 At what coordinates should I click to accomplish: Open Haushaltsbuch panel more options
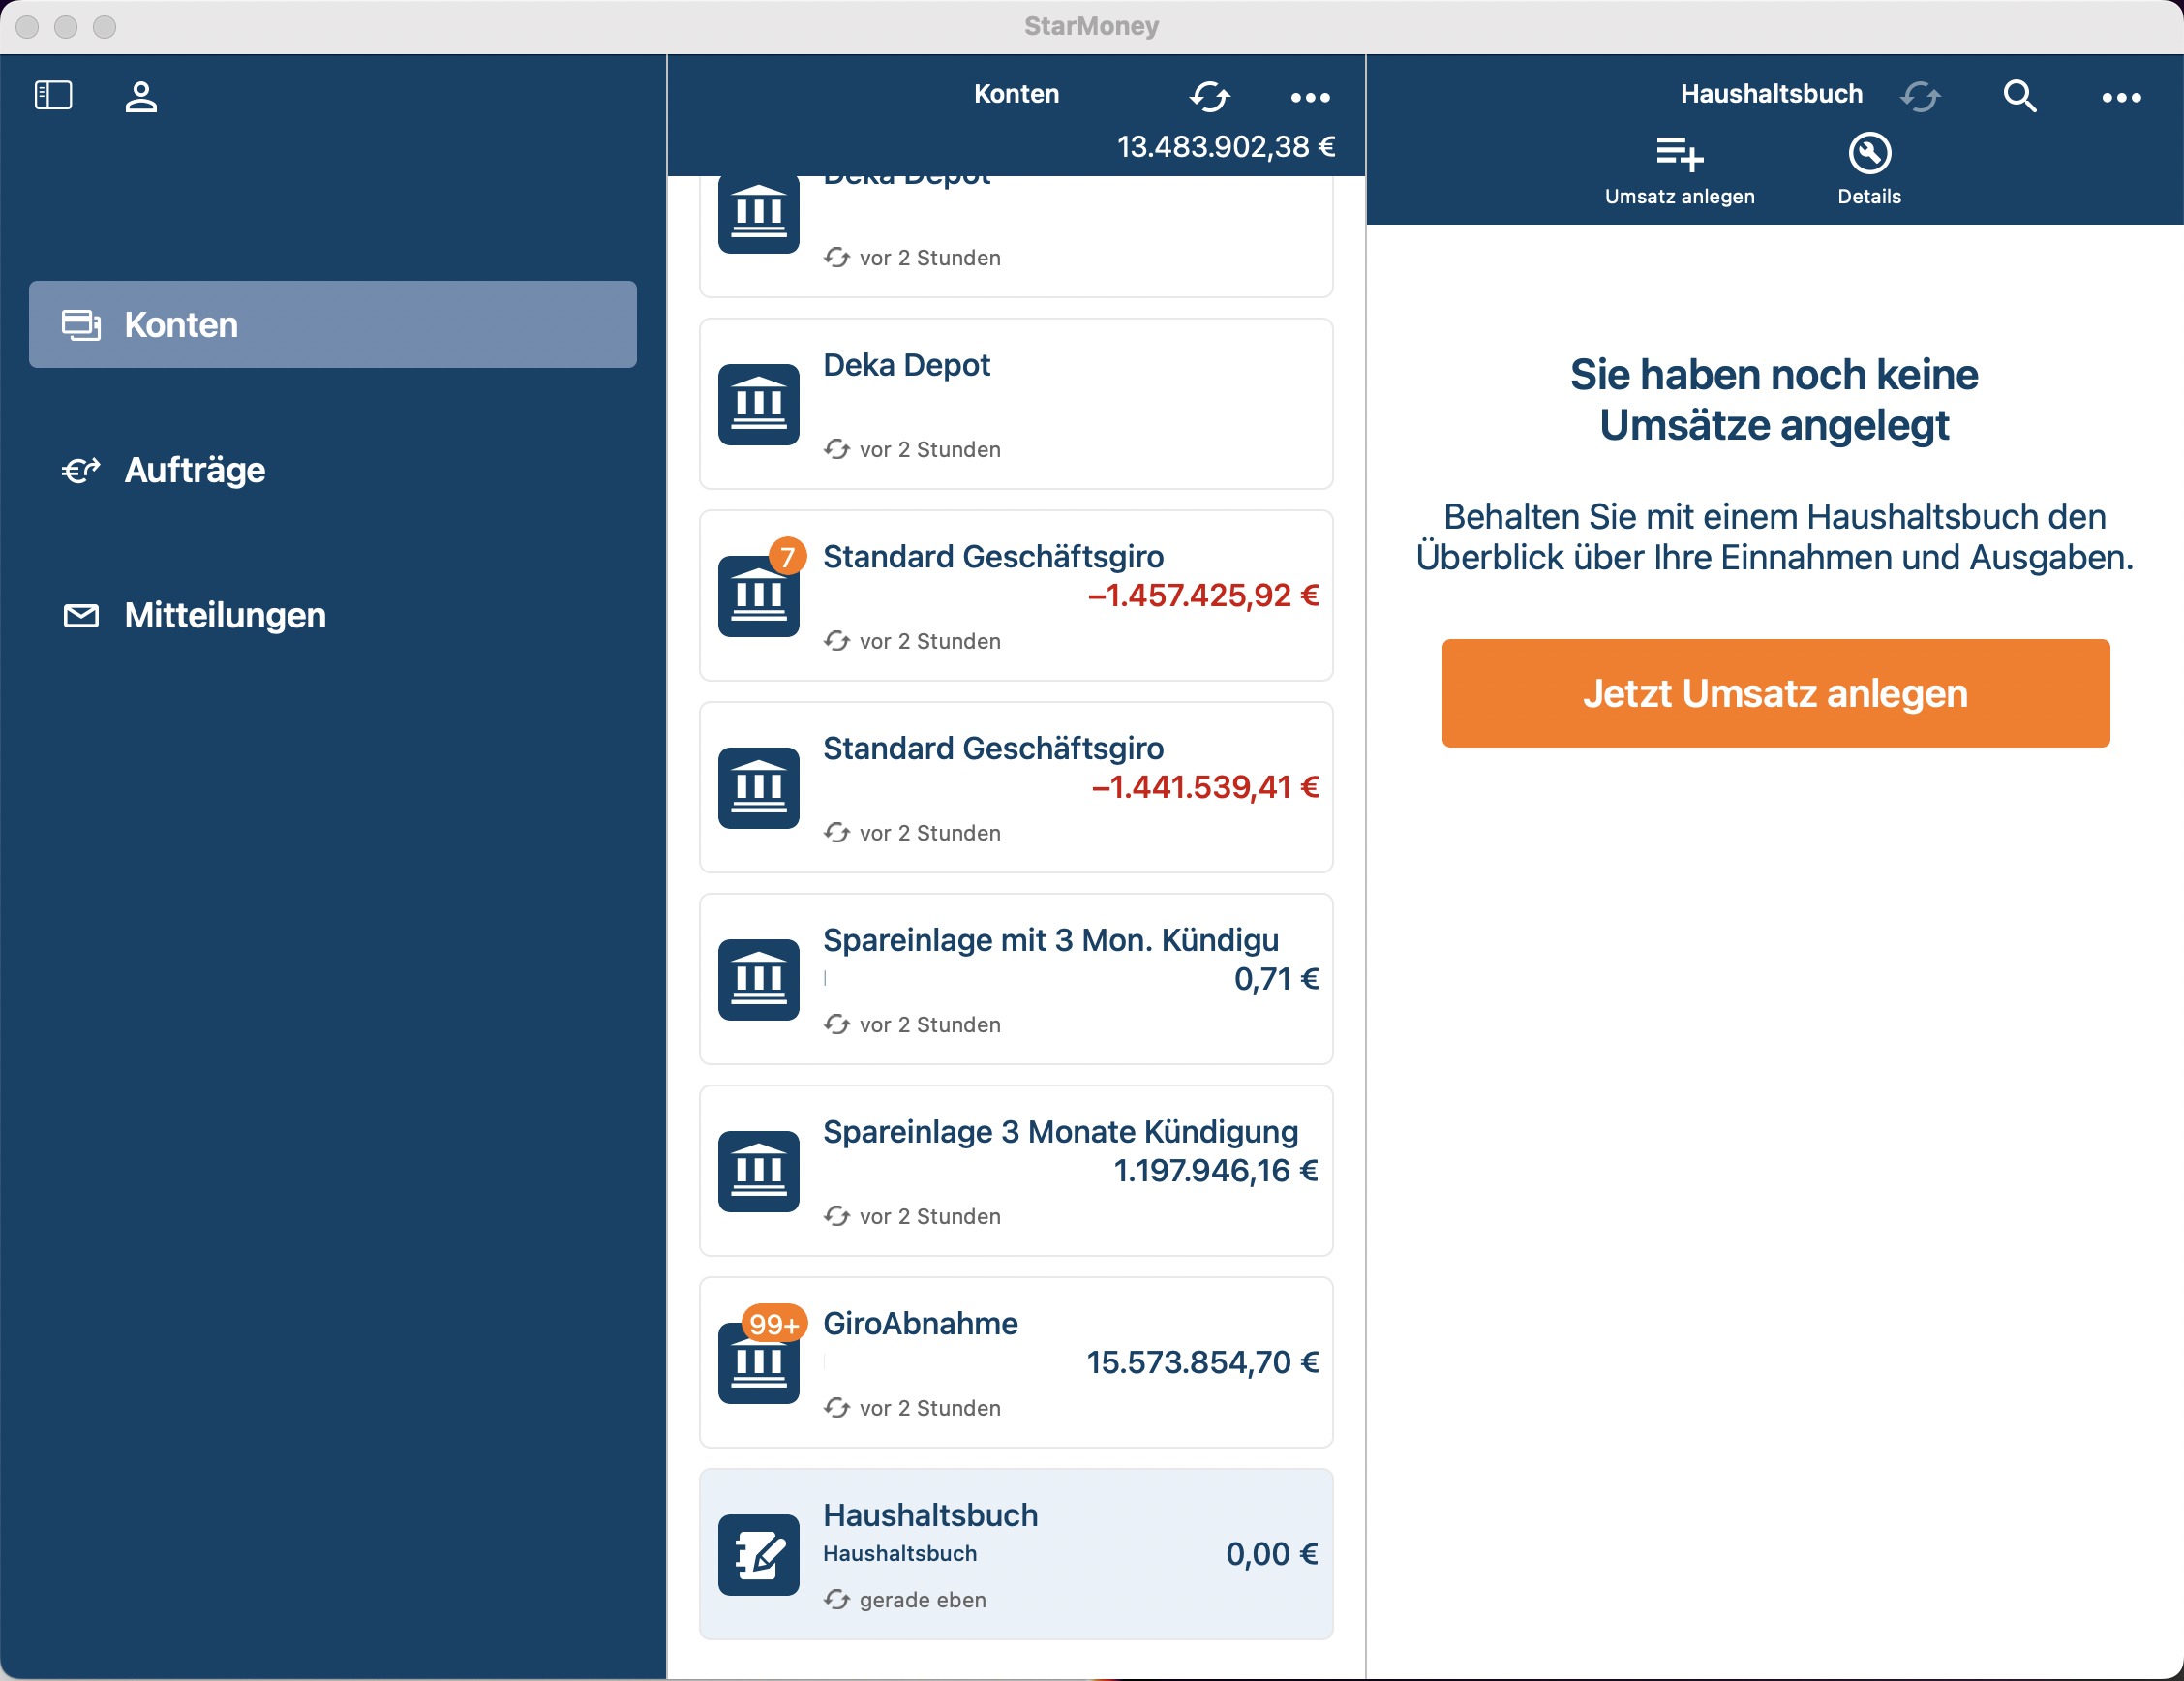(2120, 97)
